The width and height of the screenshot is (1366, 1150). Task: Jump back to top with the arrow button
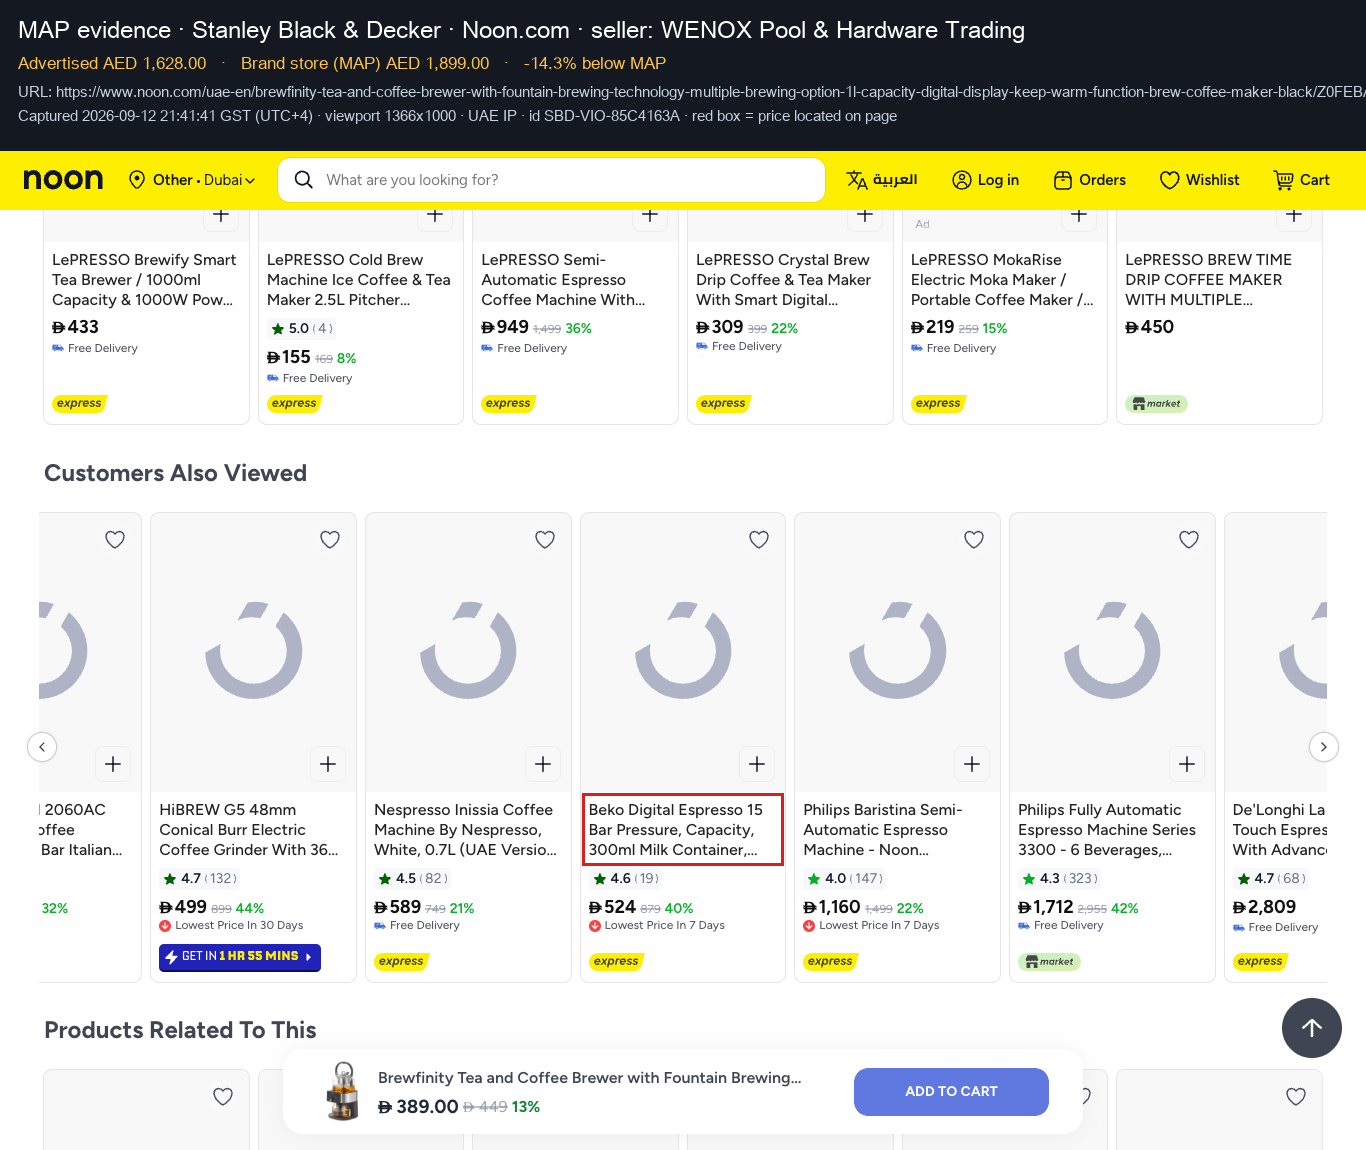coord(1312,1028)
